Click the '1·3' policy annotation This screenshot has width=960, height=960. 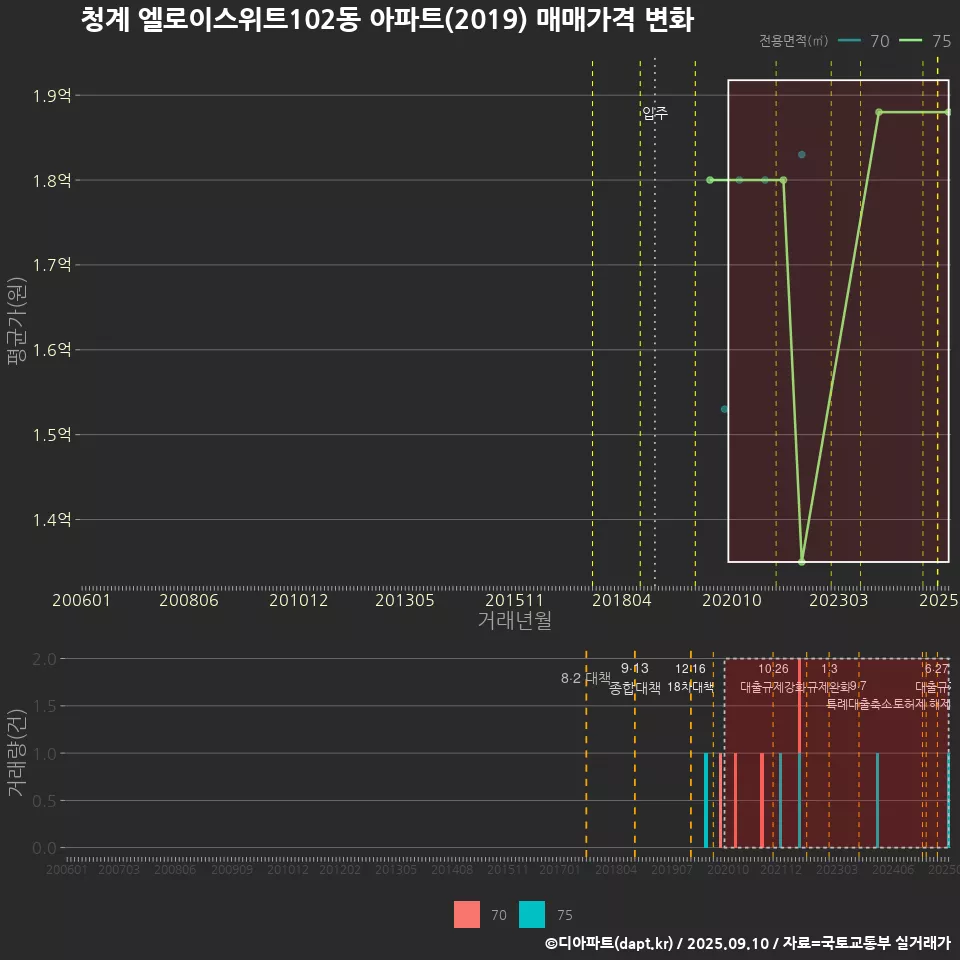829,669
